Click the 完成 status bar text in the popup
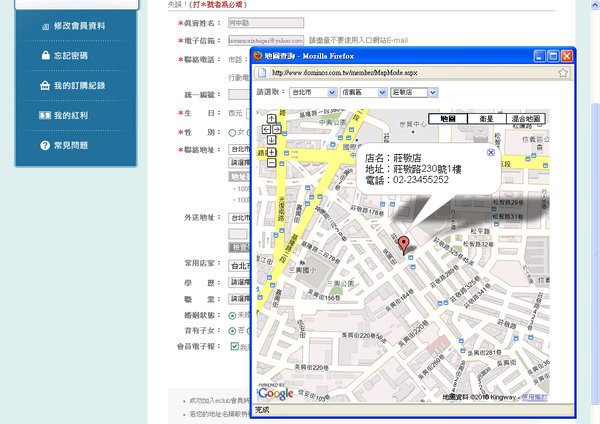 pyautogui.click(x=262, y=410)
